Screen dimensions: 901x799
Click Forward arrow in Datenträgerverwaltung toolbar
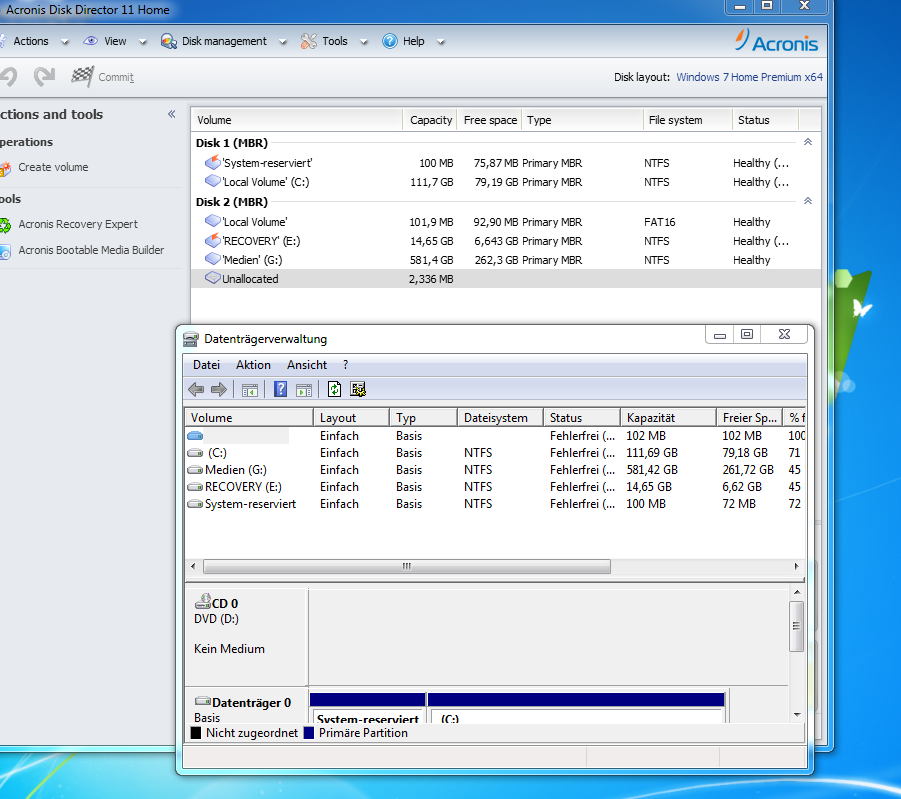click(219, 389)
